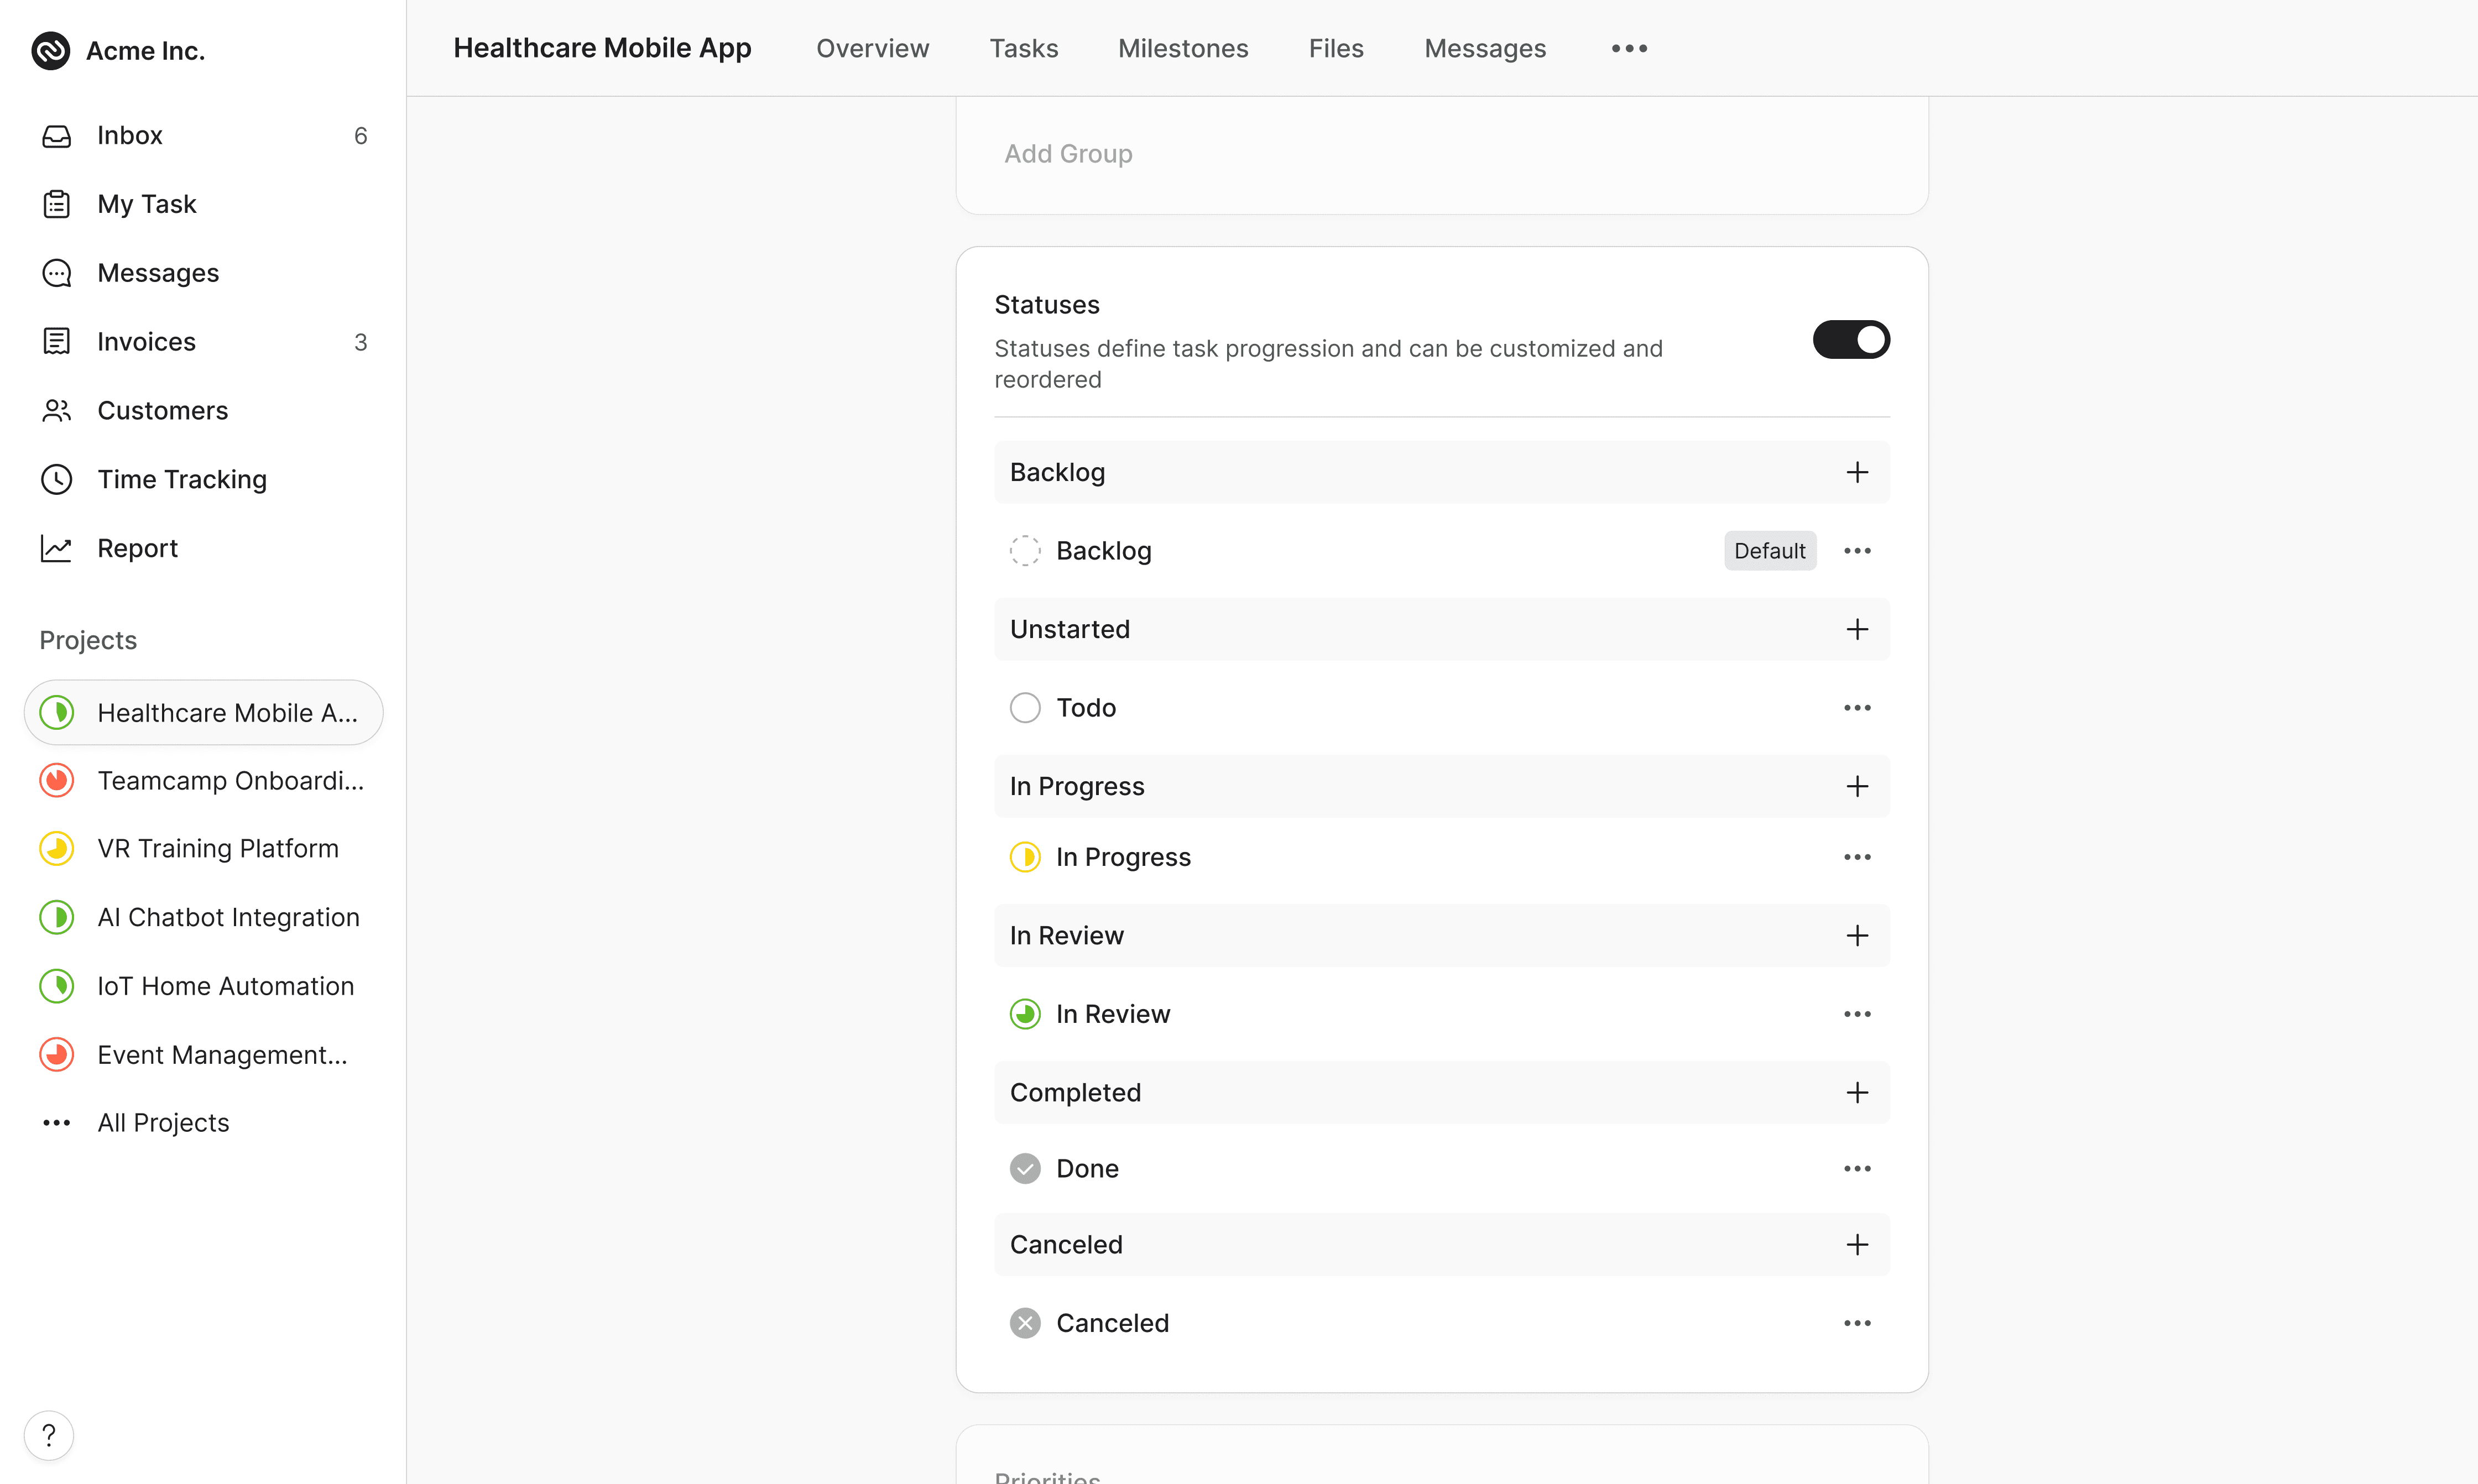2478x1484 pixels.
Task: Click the dashed Backlog status icon
Action: coord(1025,551)
